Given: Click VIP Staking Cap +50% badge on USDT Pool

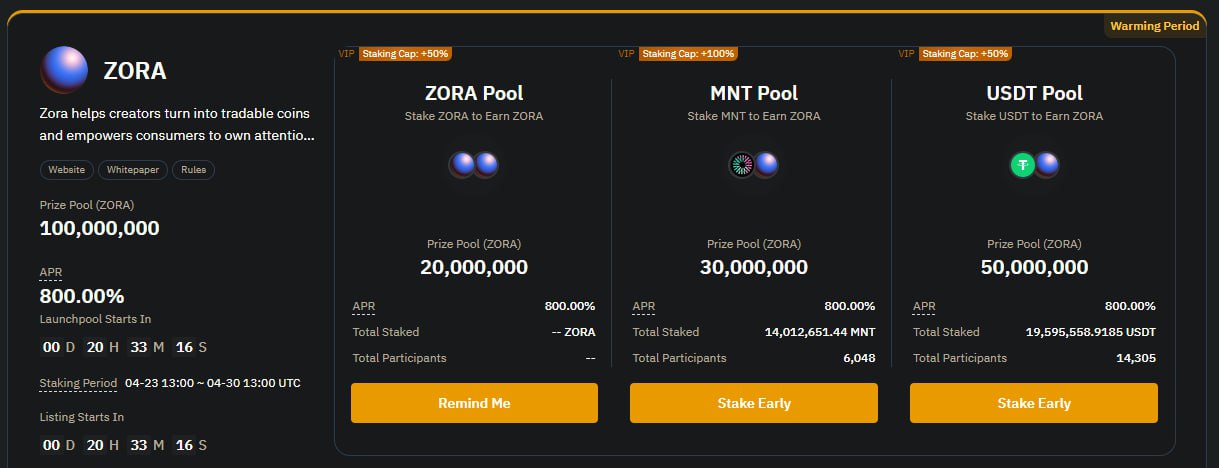Looking at the screenshot, I should pyautogui.click(x=956, y=53).
